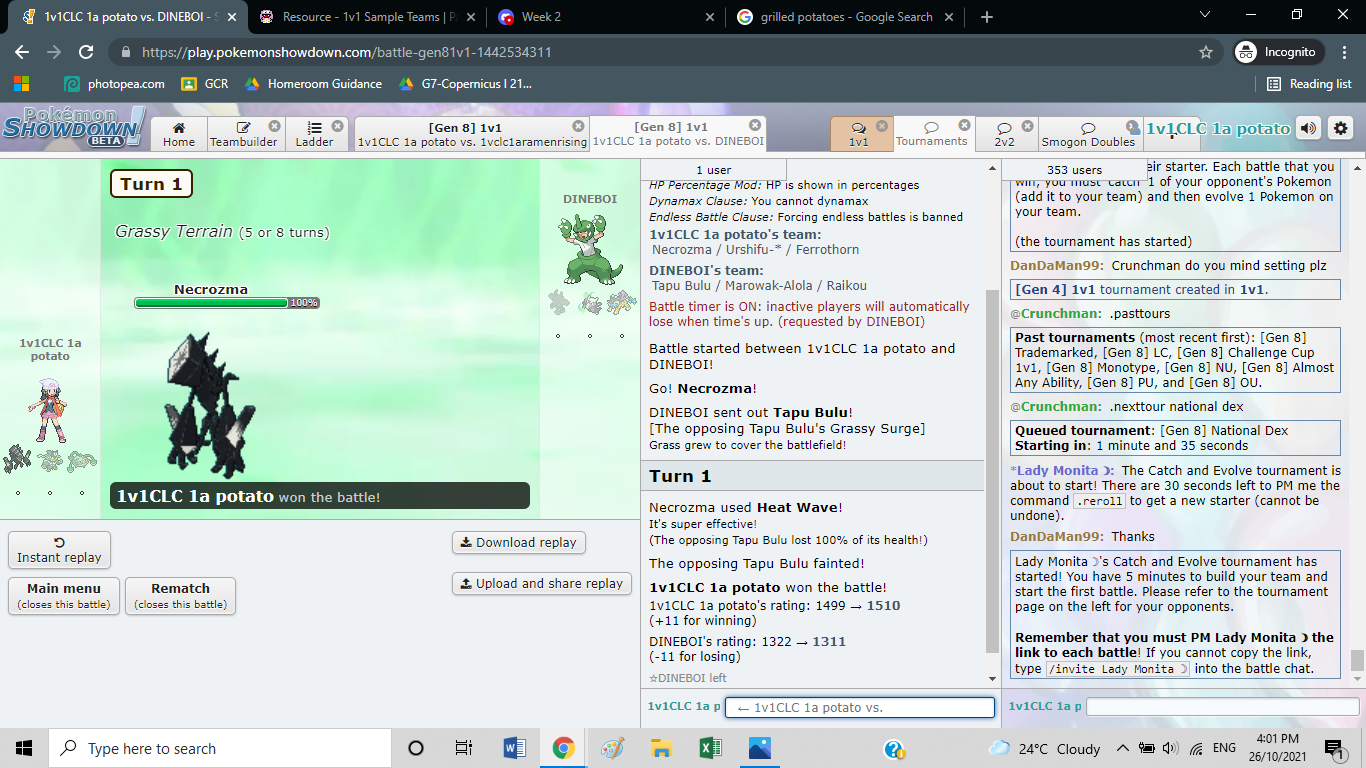The width and height of the screenshot is (1366, 768).
Task: Click Main menu button
Action: 64,595
